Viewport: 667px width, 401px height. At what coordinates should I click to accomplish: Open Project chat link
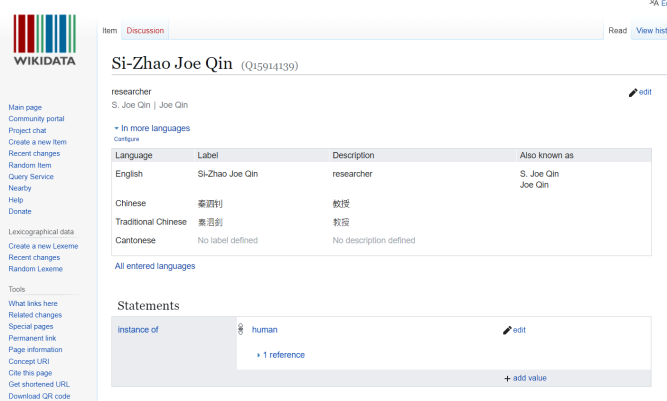click(27, 131)
